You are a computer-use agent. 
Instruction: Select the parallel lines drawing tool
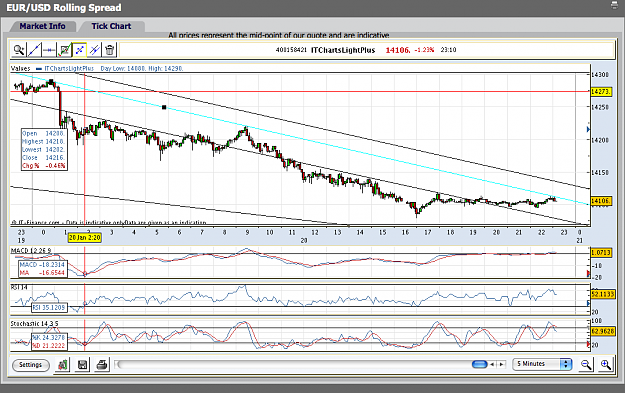94,50
